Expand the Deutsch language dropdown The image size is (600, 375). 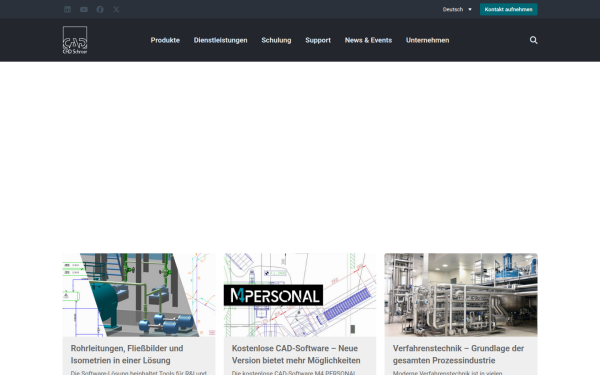pos(457,10)
